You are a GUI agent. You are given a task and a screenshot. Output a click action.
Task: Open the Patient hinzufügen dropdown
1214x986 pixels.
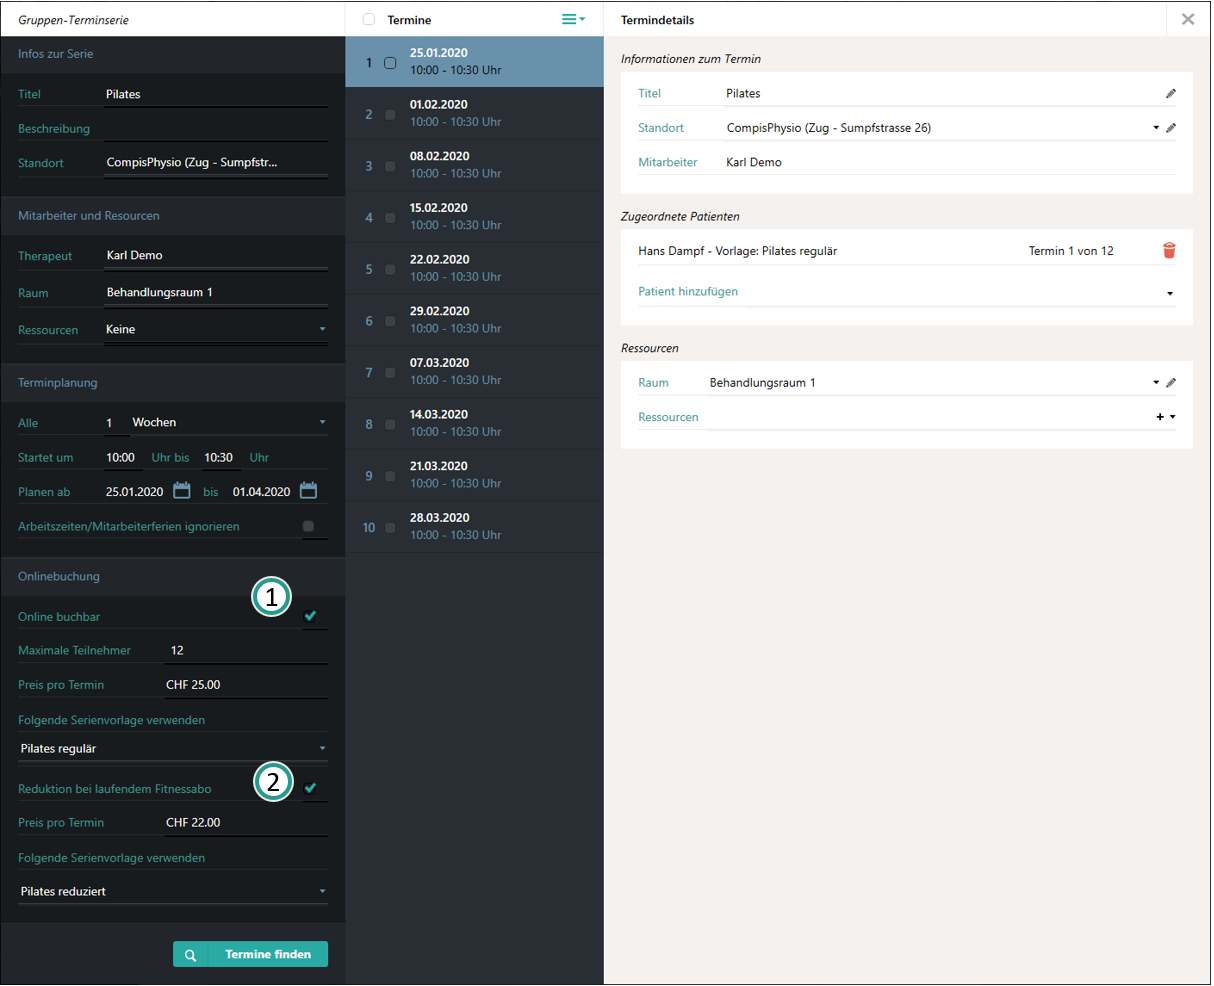pos(1170,293)
